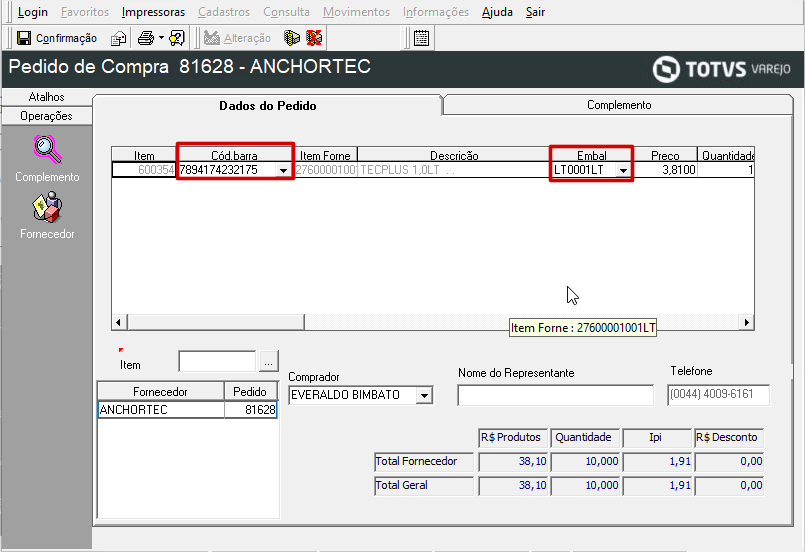Click the Nome do Representante field
The height and width of the screenshot is (552, 805).
[x=555, y=395]
